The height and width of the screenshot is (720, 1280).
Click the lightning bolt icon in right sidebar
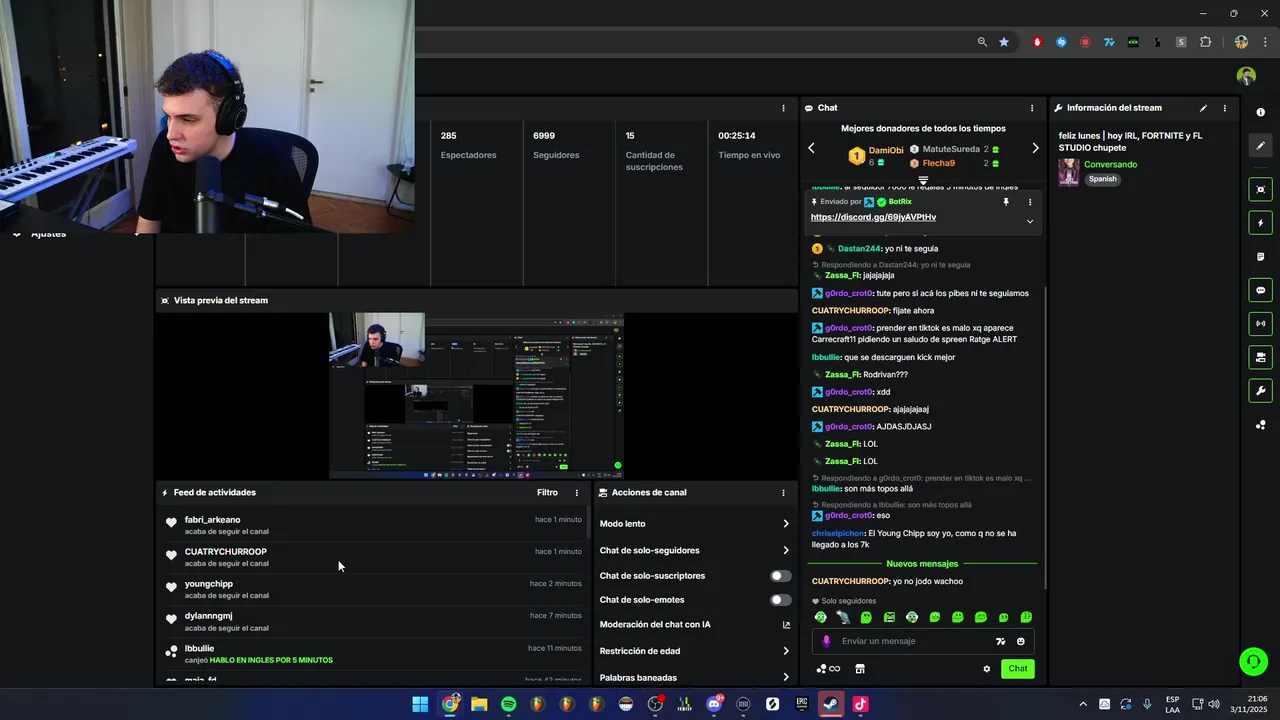tap(1260, 223)
